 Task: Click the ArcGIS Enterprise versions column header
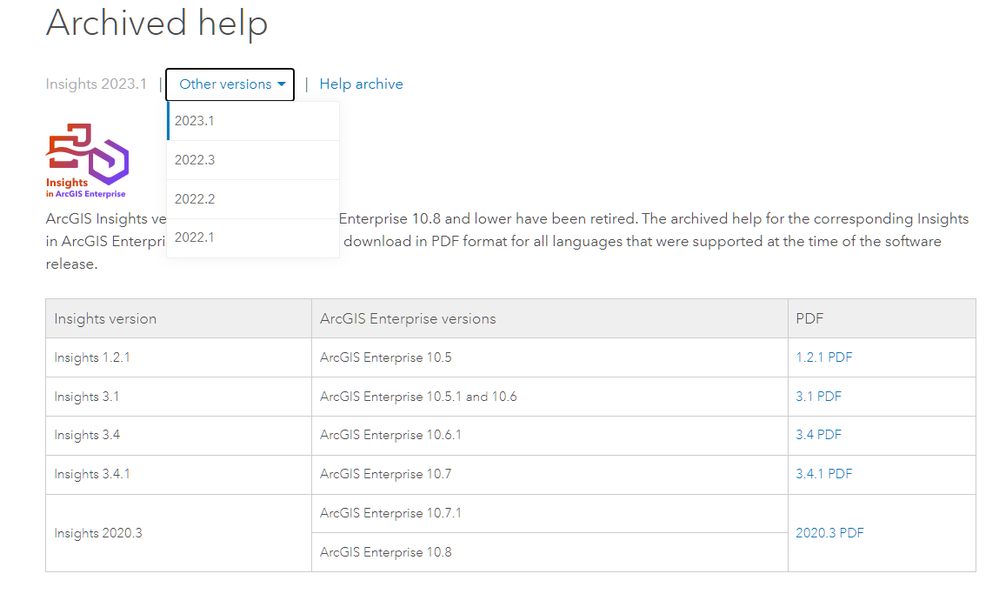coord(408,319)
